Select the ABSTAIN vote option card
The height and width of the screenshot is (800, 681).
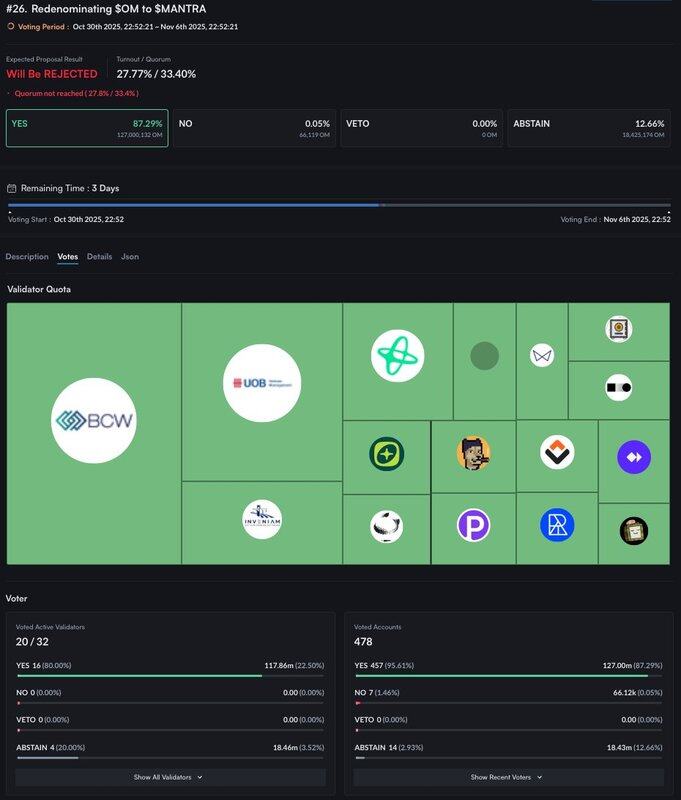pos(588,128)
